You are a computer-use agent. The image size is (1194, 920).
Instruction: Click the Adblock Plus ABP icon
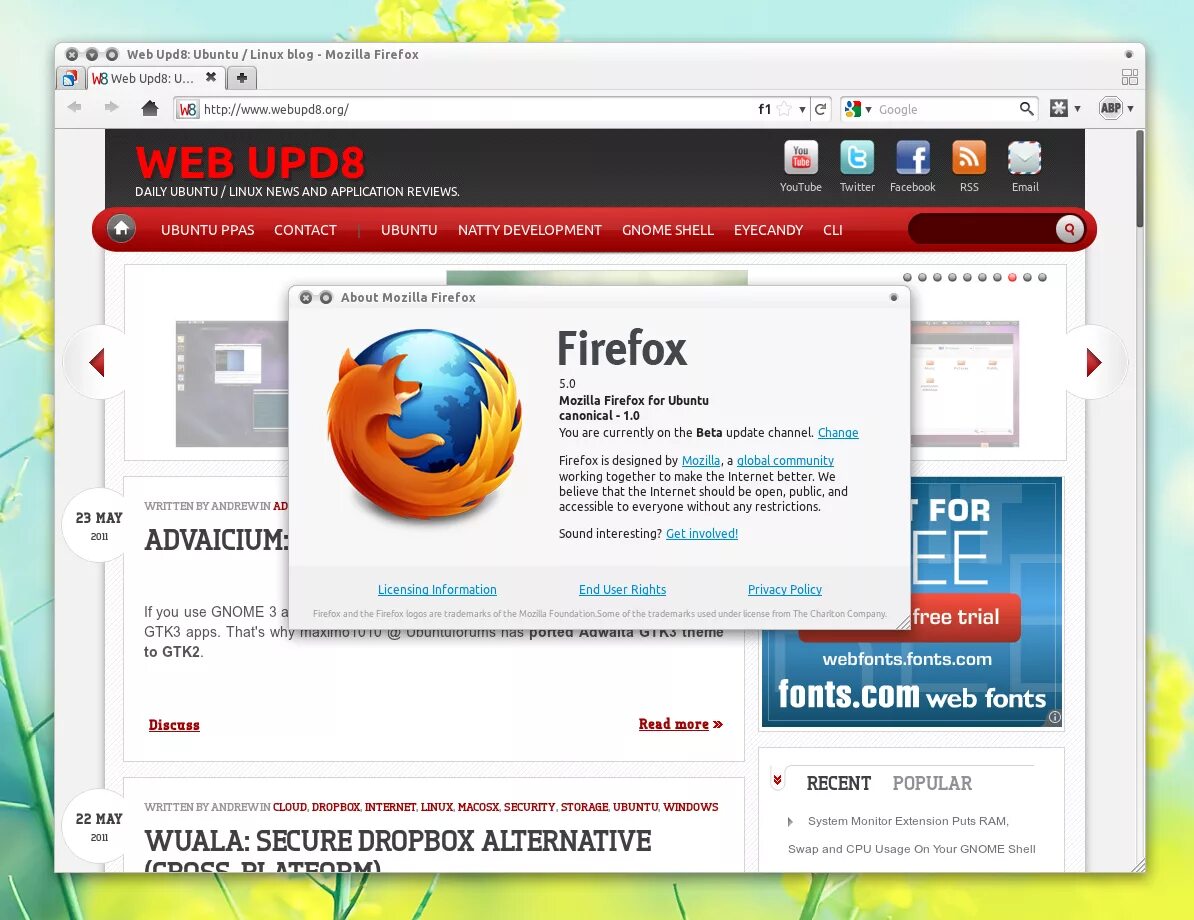[1111, 108]
